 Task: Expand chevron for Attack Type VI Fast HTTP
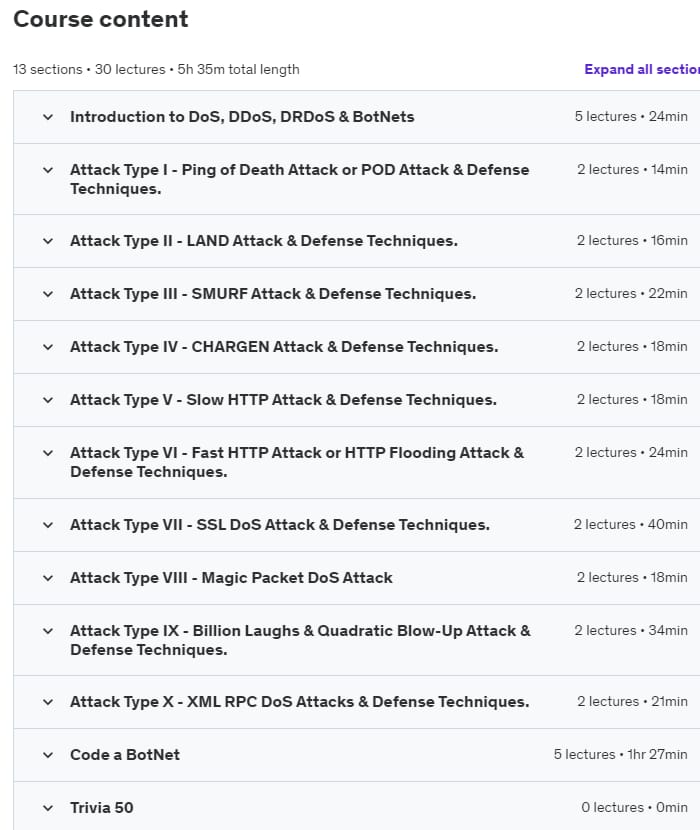(48, 453)
